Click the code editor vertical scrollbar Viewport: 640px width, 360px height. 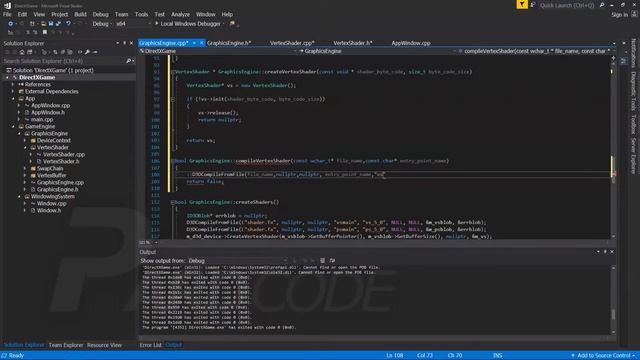pyautogui.click(x=613, y=147)
